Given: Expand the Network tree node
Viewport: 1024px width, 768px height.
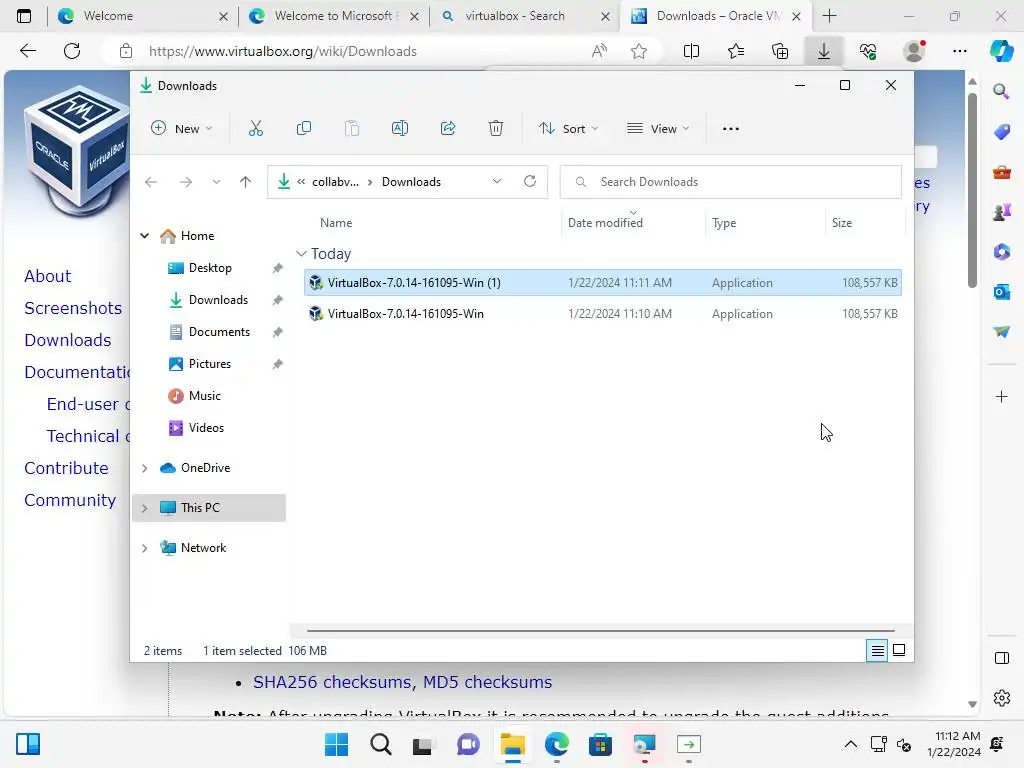Looking at the screenshot, I should point(145,549).
